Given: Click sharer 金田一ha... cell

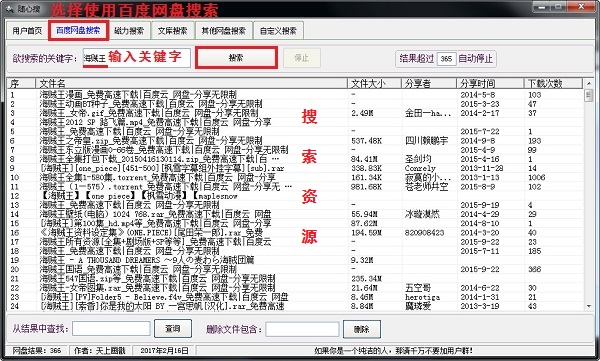Looking at the screenshot, I should pyautogui.click(x=428, y=113).
